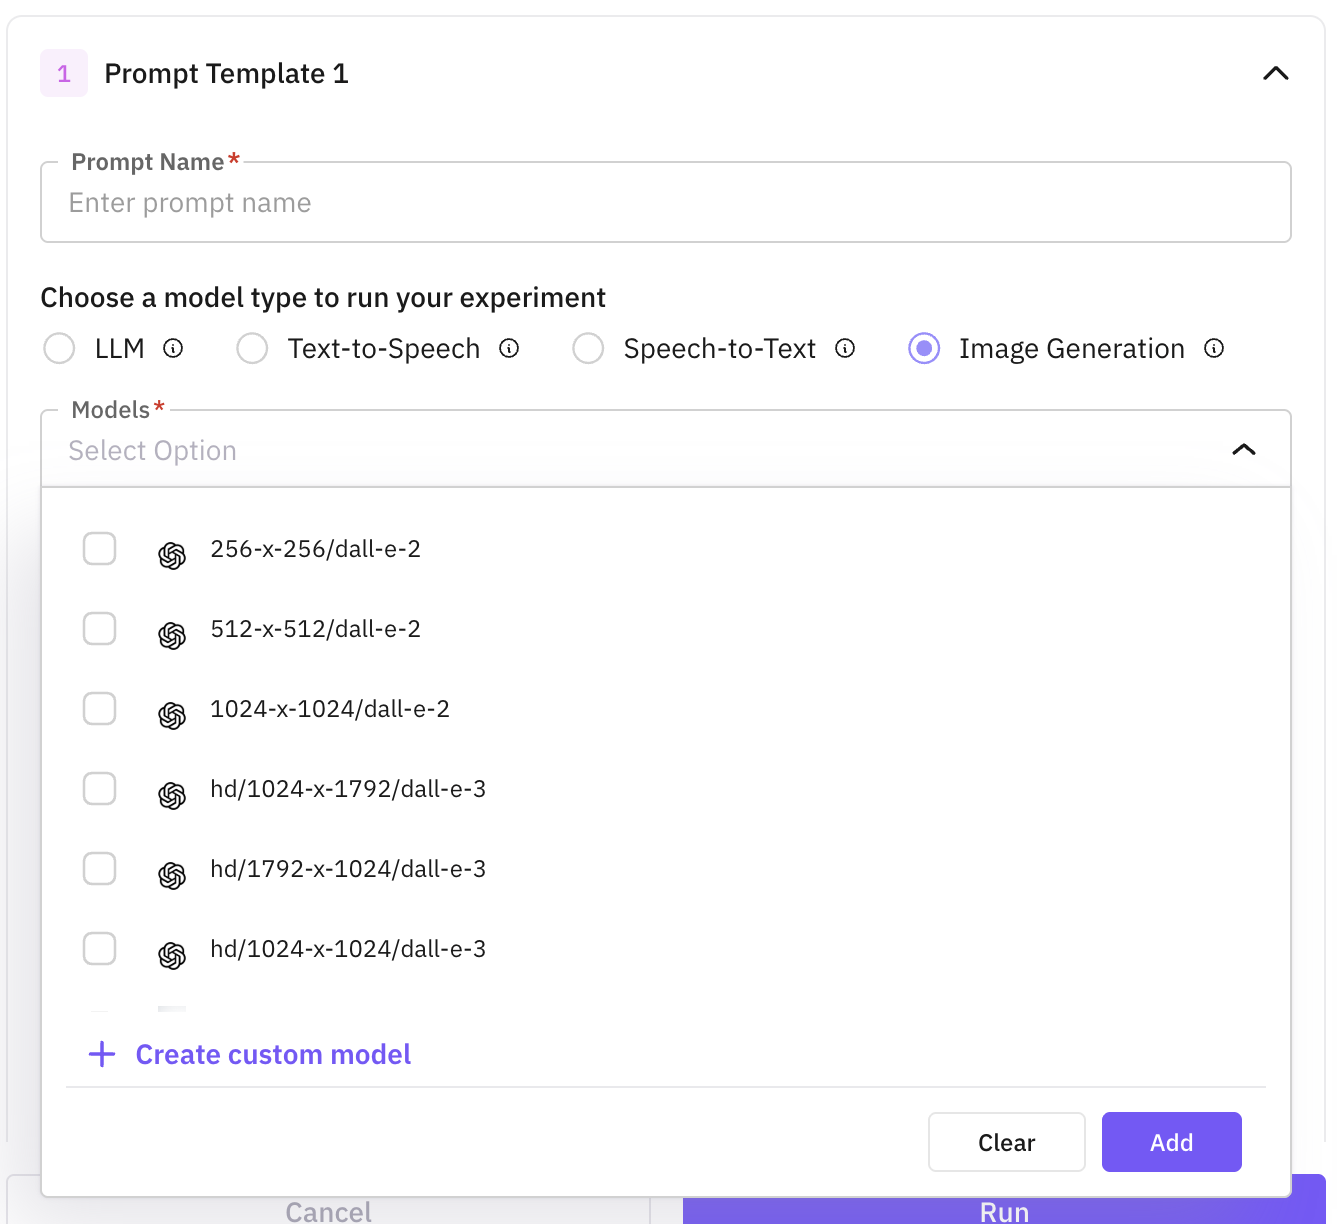Click the OpenAI logo for 256-x-256/dall-e-2
Screen dimensions: 1344x1224
pyautogui.click(x=172, y=555)
